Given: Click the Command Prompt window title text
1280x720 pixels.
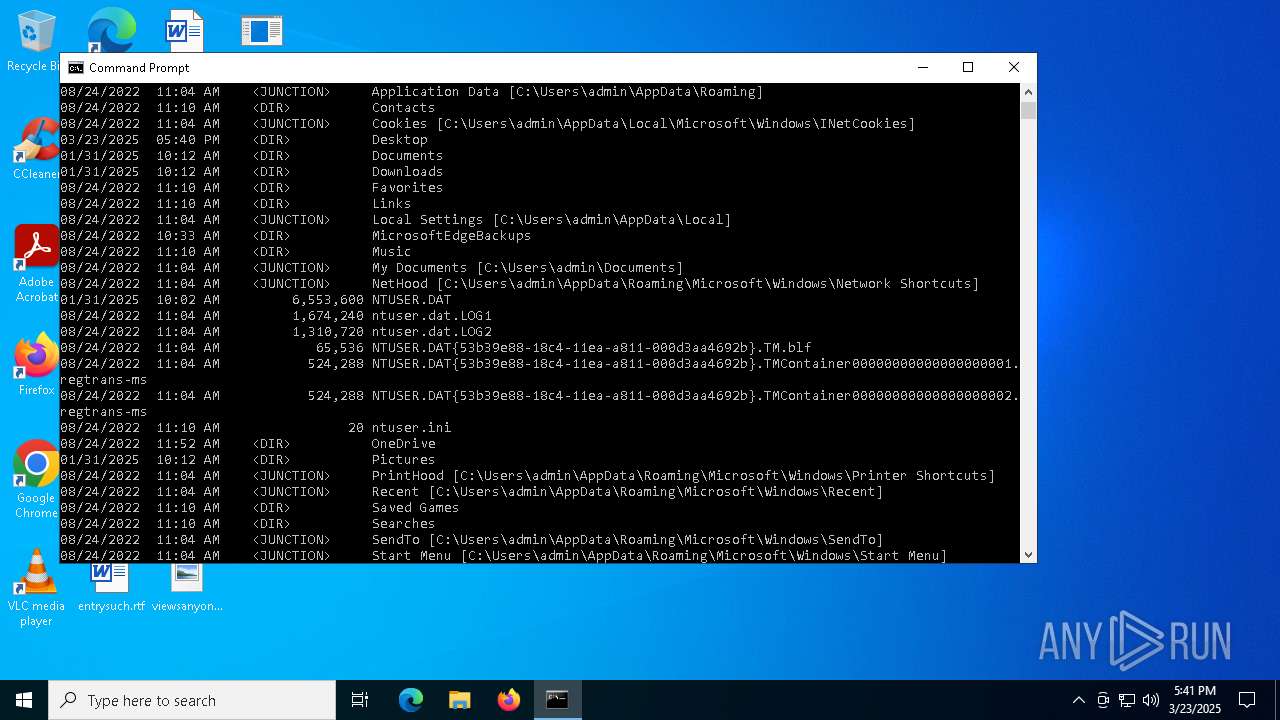Looking at the screenshot, I should pyautogui.click(x=139, y=68).
